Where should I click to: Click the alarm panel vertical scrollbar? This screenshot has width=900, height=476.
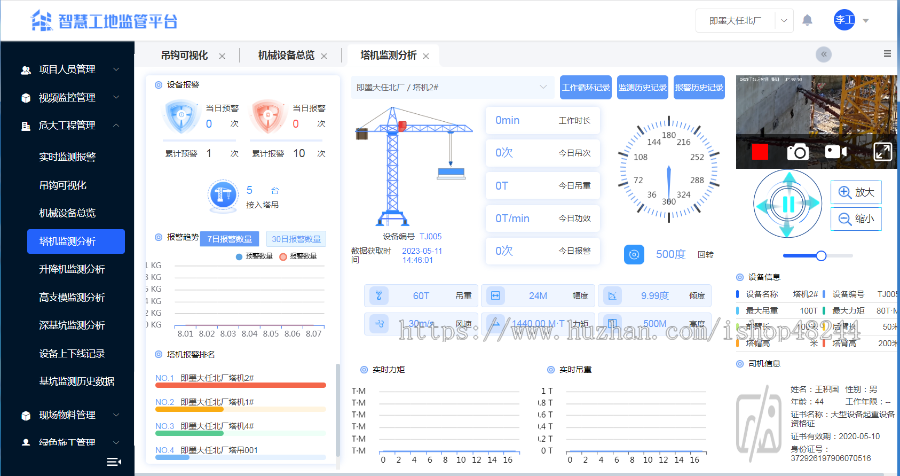(x=338, y=409)
